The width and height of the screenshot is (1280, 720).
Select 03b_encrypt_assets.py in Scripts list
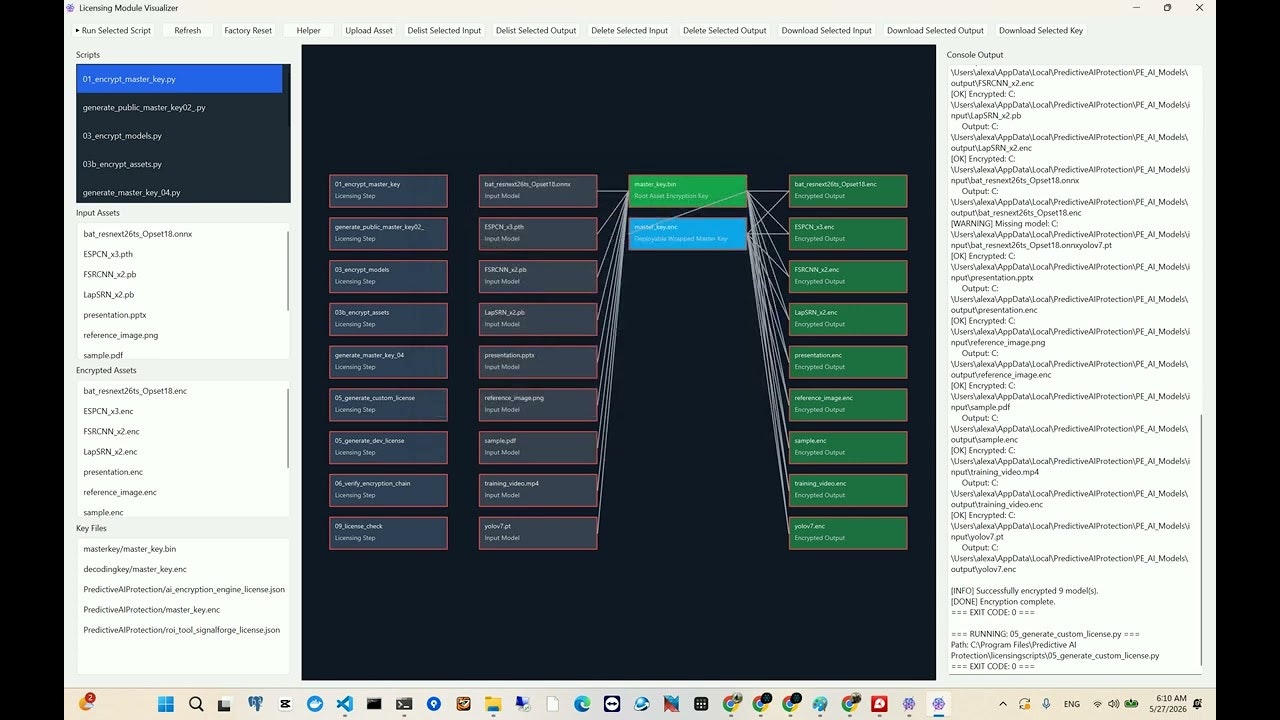click(179, 164)
